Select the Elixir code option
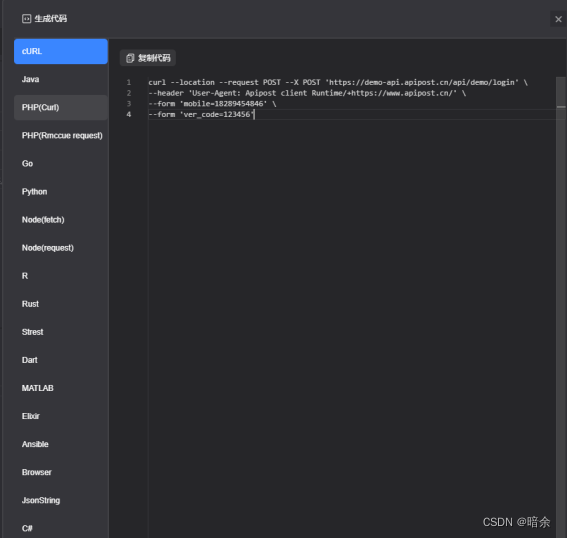567x538 pixels. pos(61,416)
